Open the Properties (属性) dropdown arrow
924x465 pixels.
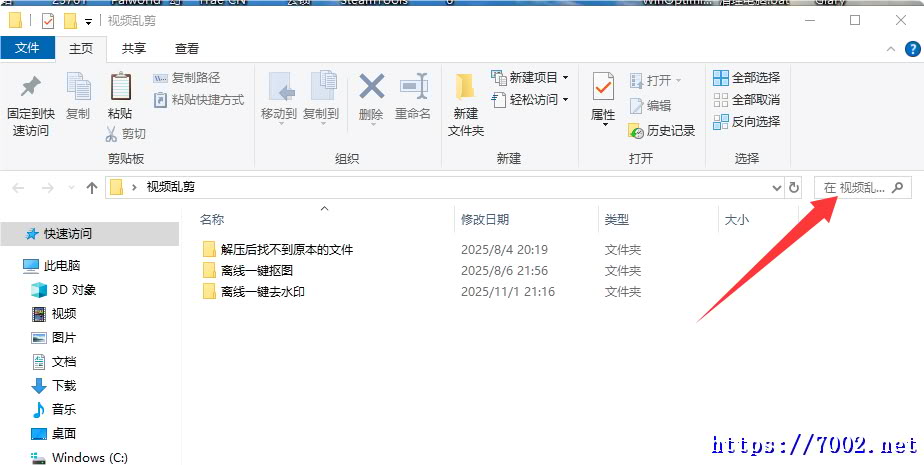pyautogui.click(x=605, y=124)
